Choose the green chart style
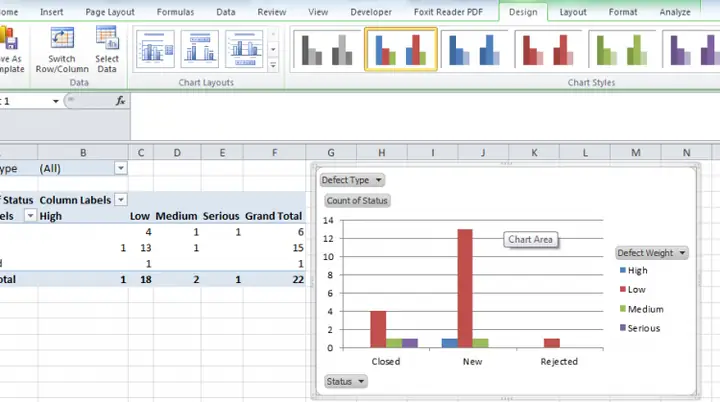720x402 pixels. pyautogui.click(x=622, y=49)
